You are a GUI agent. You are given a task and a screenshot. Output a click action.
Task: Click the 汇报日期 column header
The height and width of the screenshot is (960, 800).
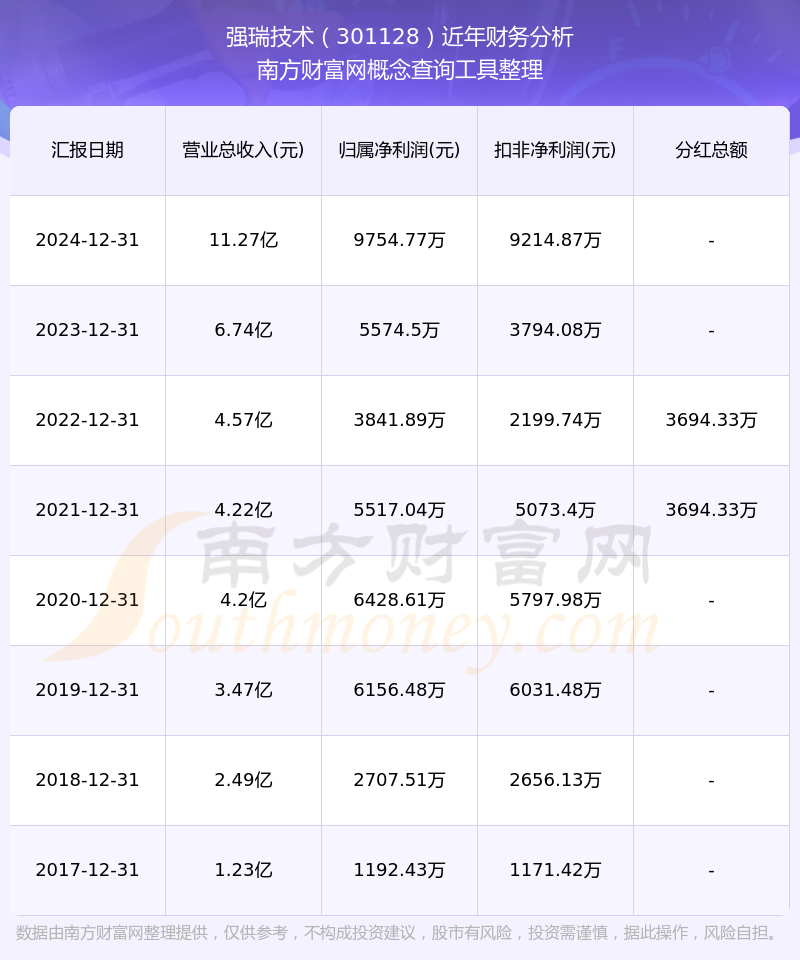[88, 151]
